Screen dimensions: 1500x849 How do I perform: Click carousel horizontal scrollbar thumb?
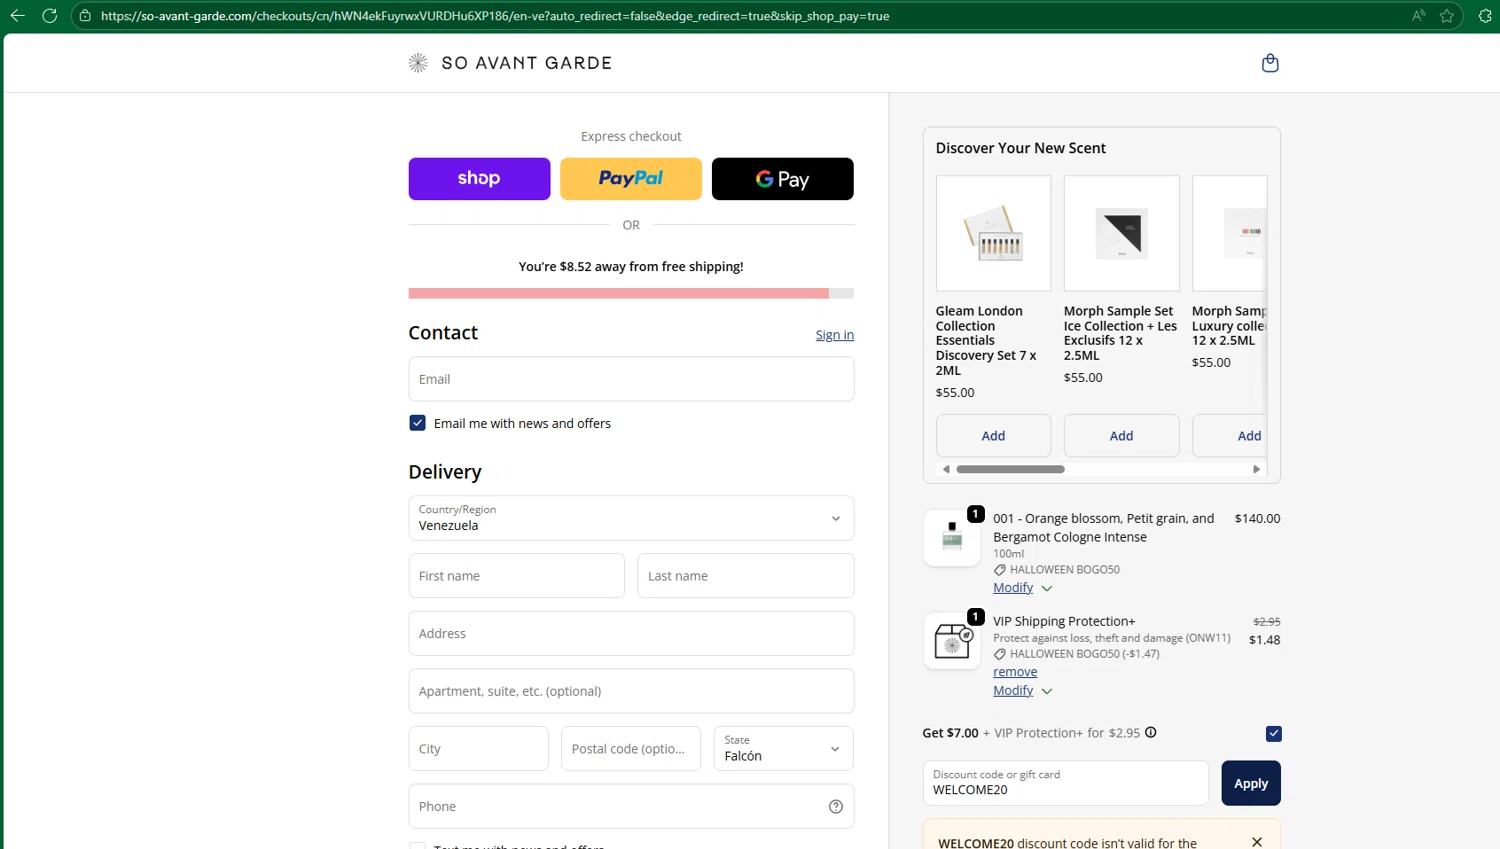1010,469
